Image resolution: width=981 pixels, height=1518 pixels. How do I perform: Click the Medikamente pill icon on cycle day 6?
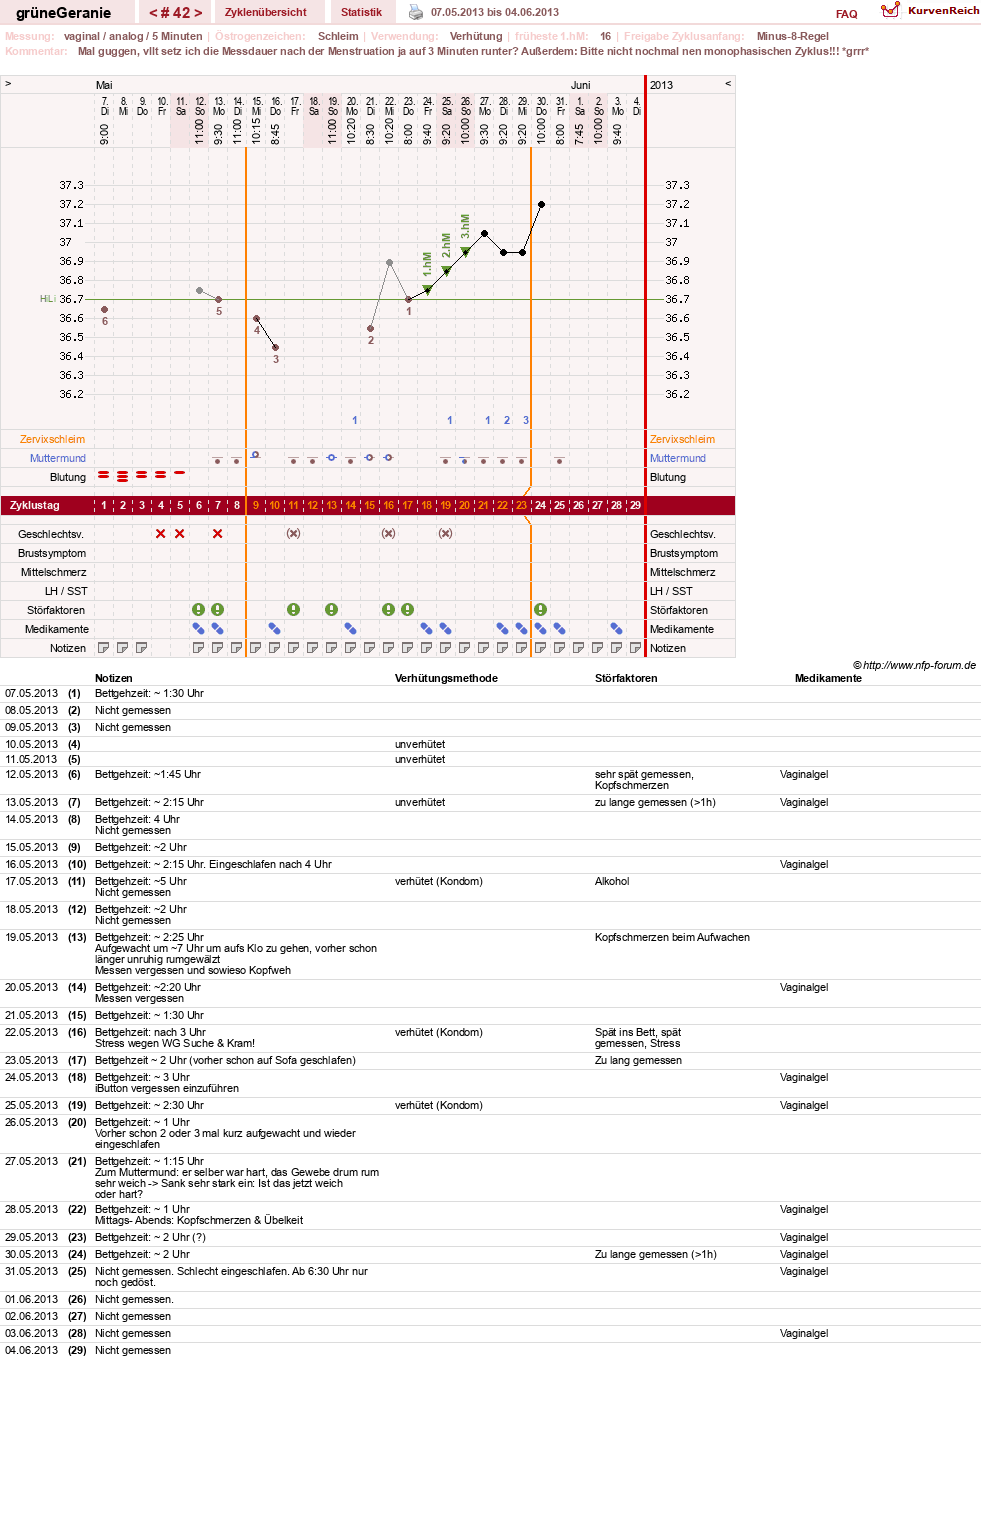[x=199, y=629]
